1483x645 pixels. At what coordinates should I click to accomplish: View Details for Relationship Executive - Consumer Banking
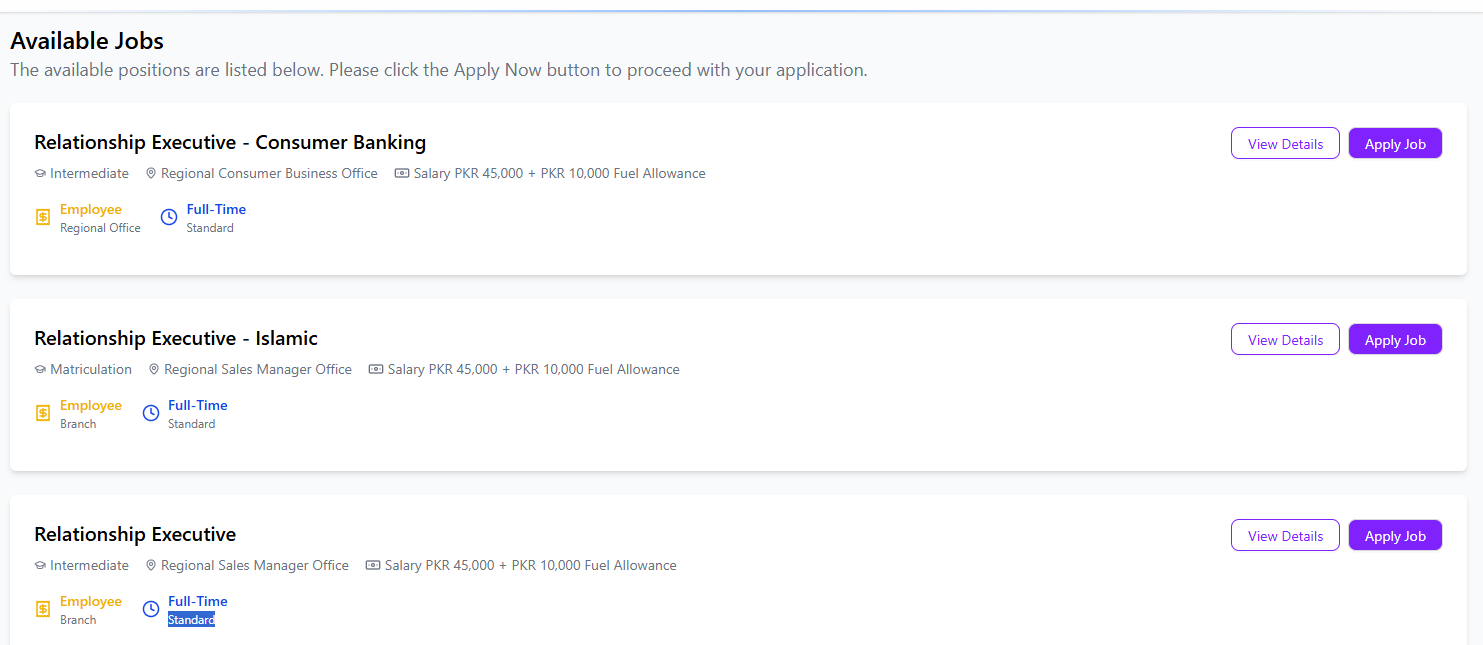pos(1285,144)
